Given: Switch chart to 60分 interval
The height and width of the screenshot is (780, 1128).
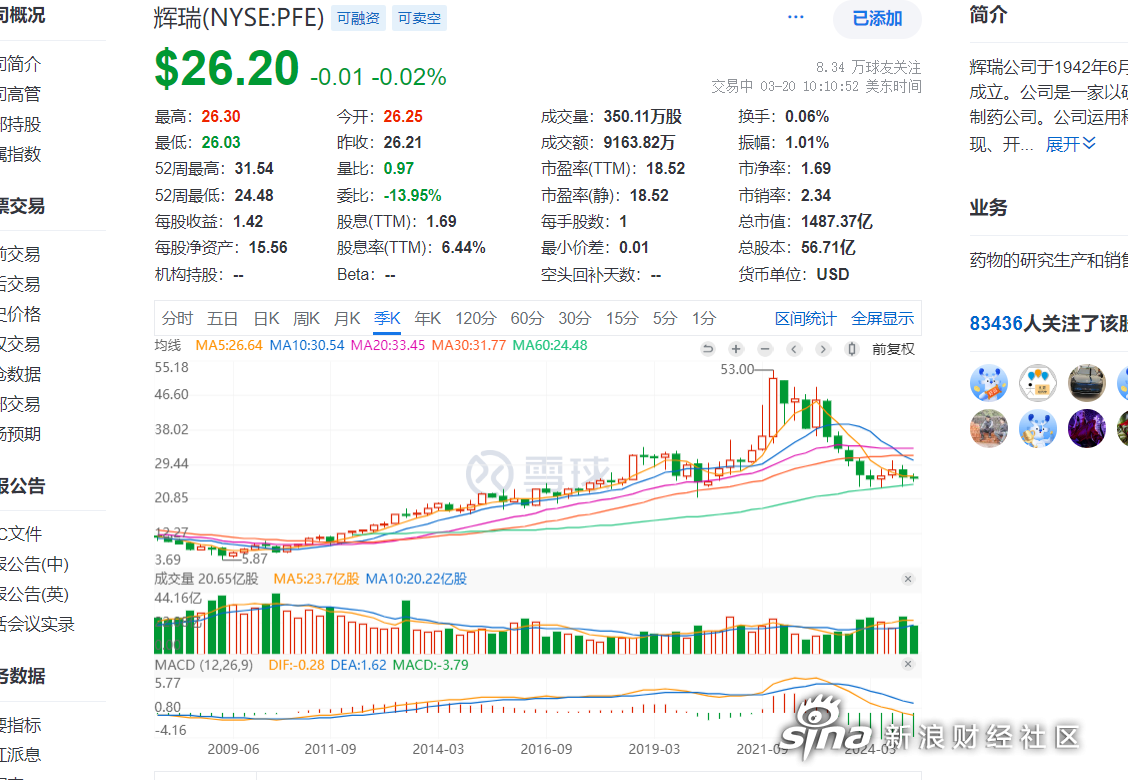Looking at the screenshot, I should coord(527,318).
